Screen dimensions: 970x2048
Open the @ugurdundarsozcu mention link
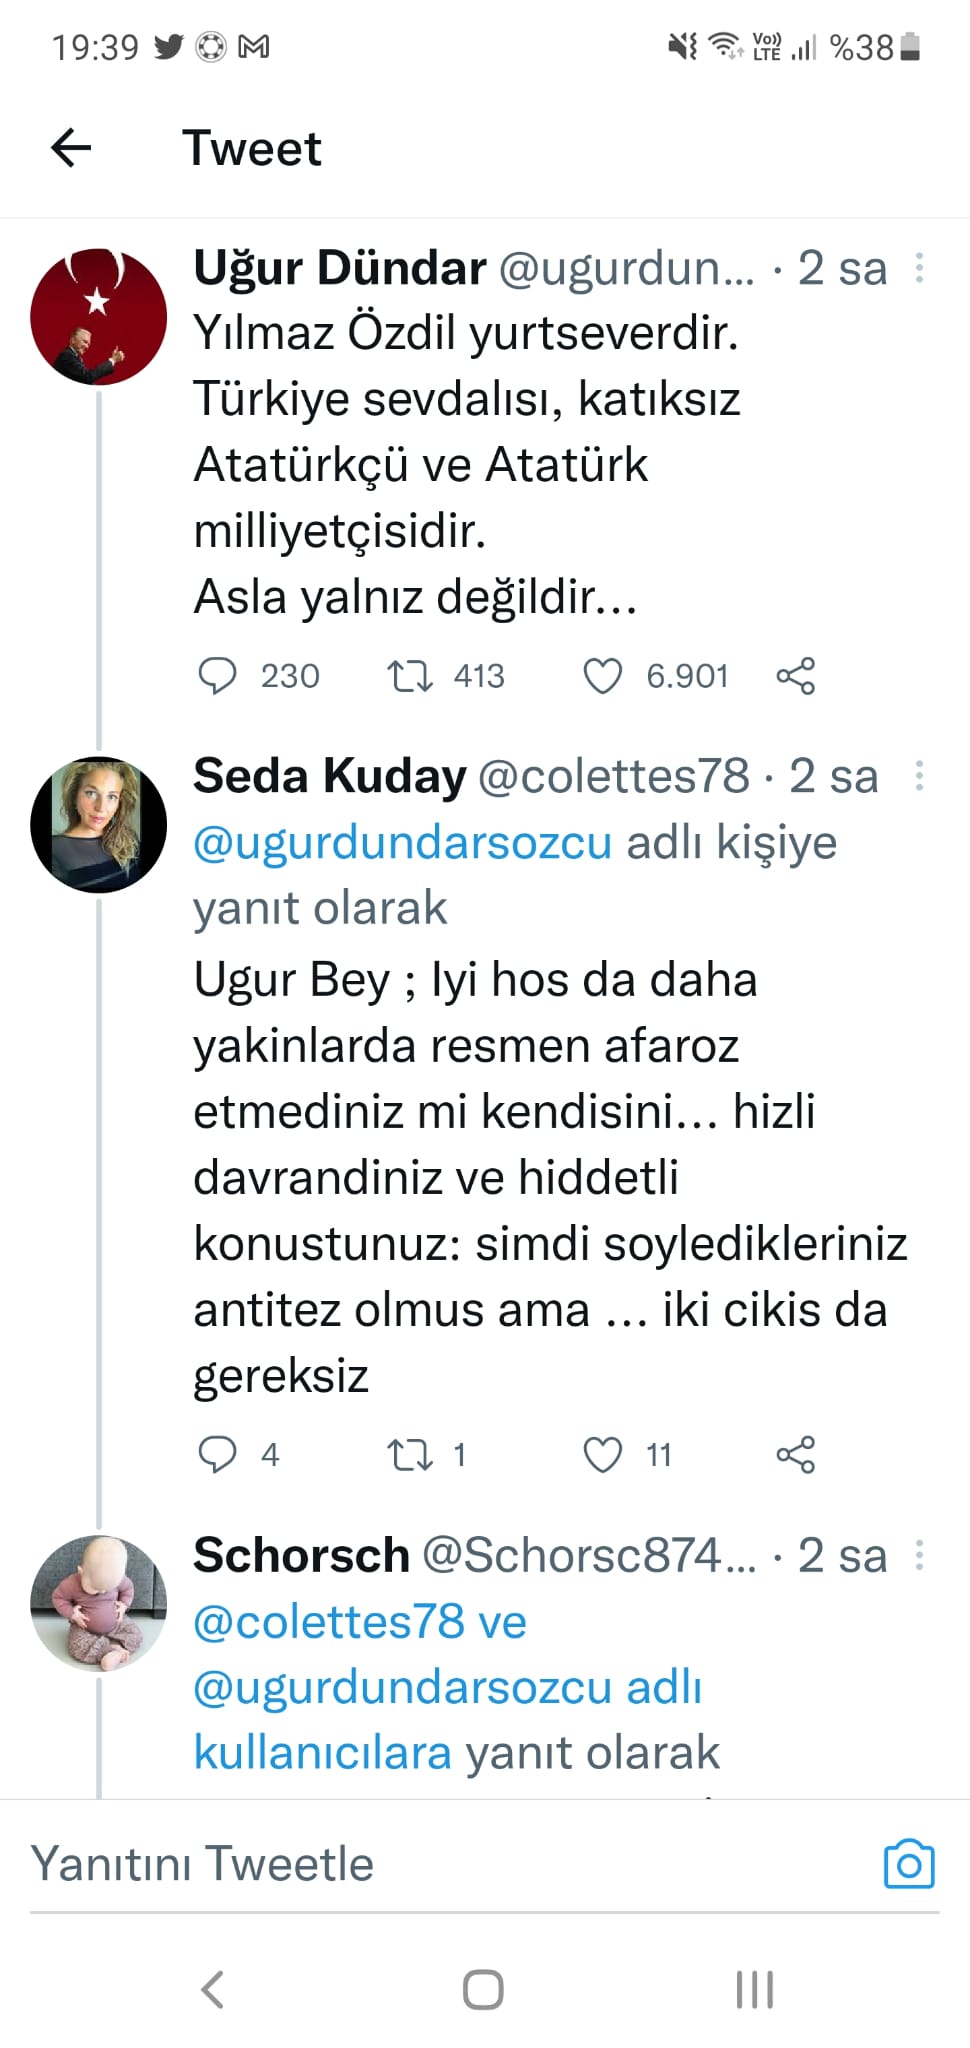pyautogui.click(x=398, y=842)
